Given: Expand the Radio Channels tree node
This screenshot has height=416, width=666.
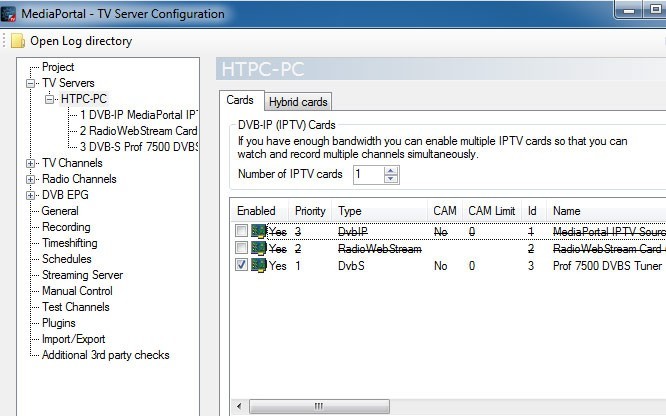Looking at the screenshot, I should coord(31,179).
